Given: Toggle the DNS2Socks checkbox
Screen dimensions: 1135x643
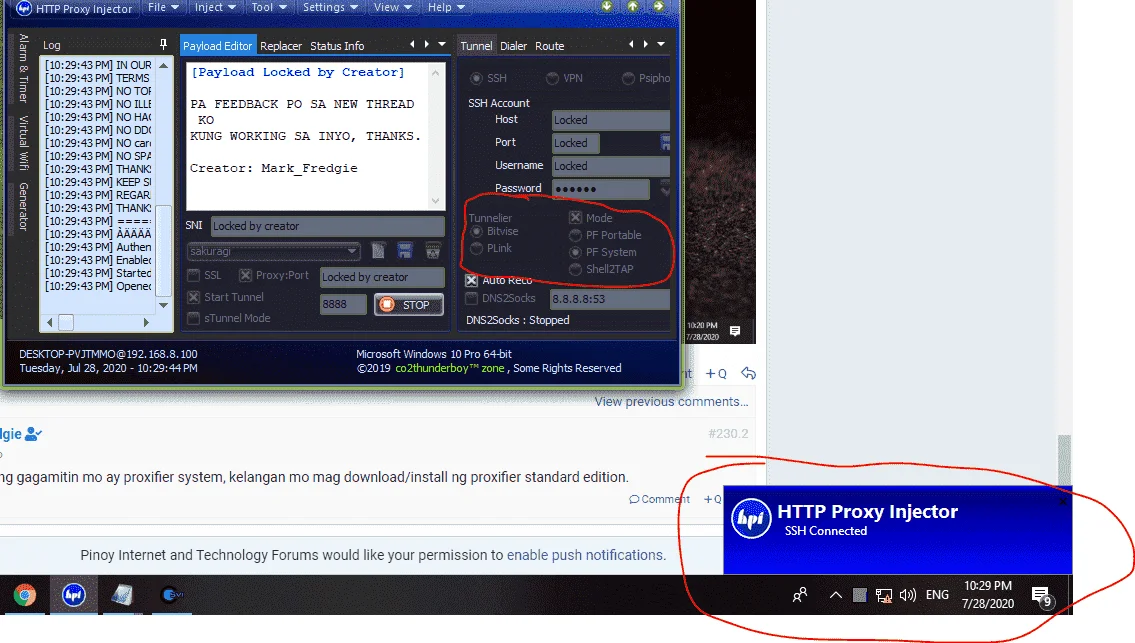Looking at the screenshot, I should point(471,298).
